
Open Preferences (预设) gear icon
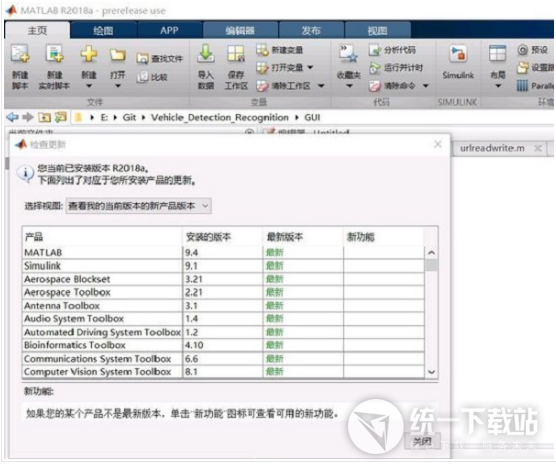tap(522, 50)
